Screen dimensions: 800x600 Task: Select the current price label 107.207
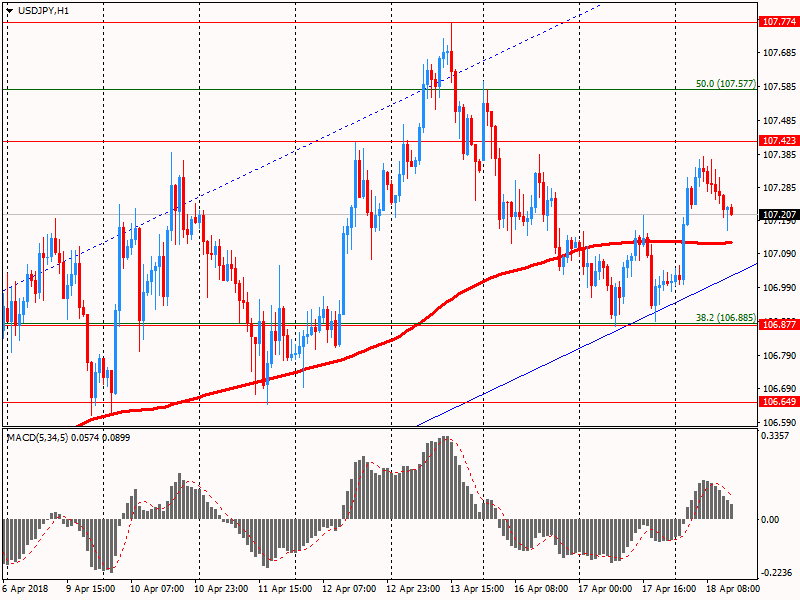coord(779,215)
